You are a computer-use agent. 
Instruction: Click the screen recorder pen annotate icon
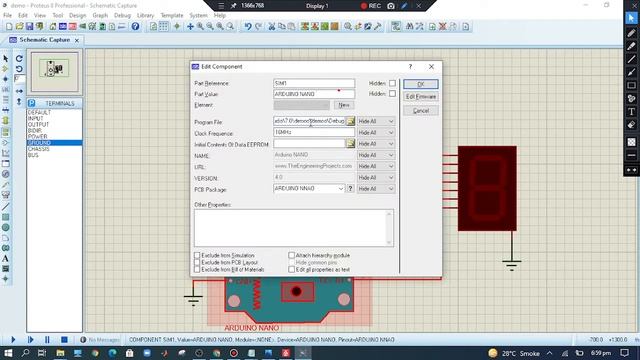click(x=404, y=6)
